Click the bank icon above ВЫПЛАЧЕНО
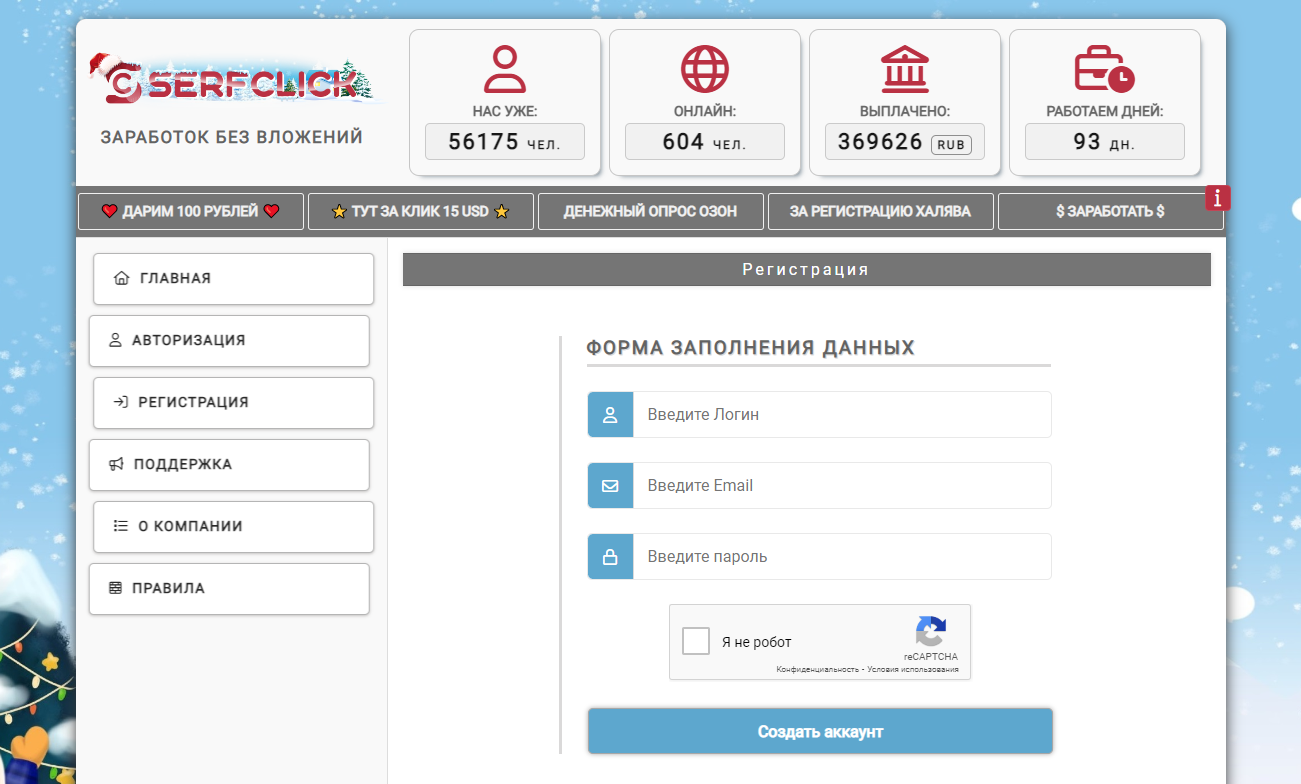 905,70
